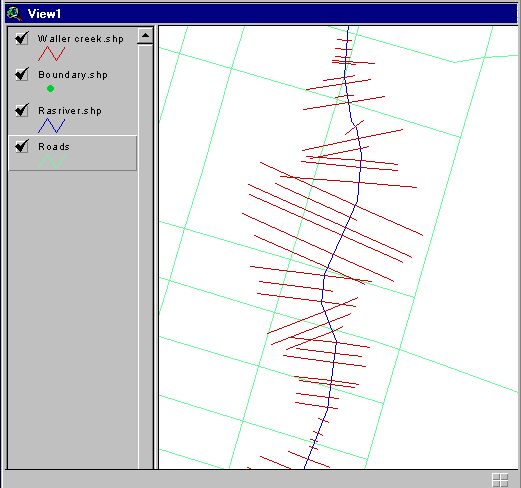Click the View1 title bar
This screenshot has height=488, width=521.
pos(261,14)
